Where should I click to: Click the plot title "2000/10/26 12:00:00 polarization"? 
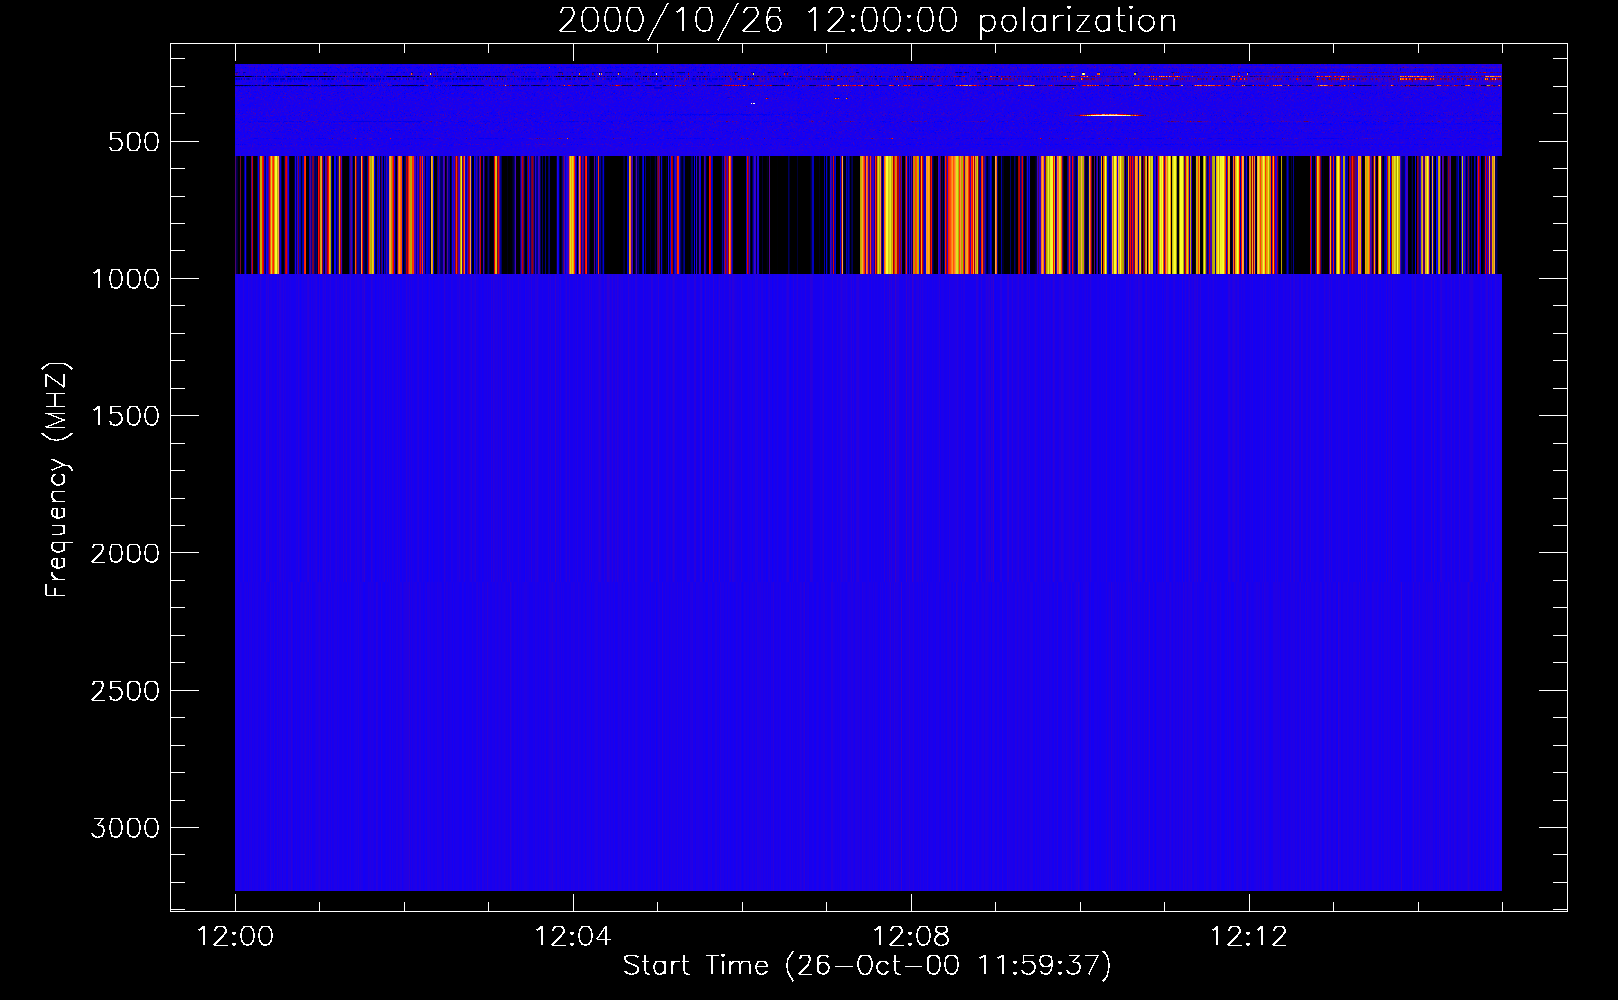pos(867,21)
